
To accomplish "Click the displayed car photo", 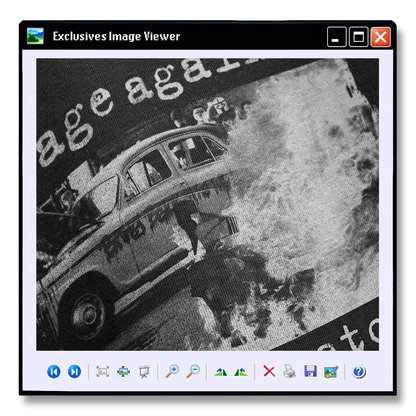I will pyautogui.click(x=207, y=204).
